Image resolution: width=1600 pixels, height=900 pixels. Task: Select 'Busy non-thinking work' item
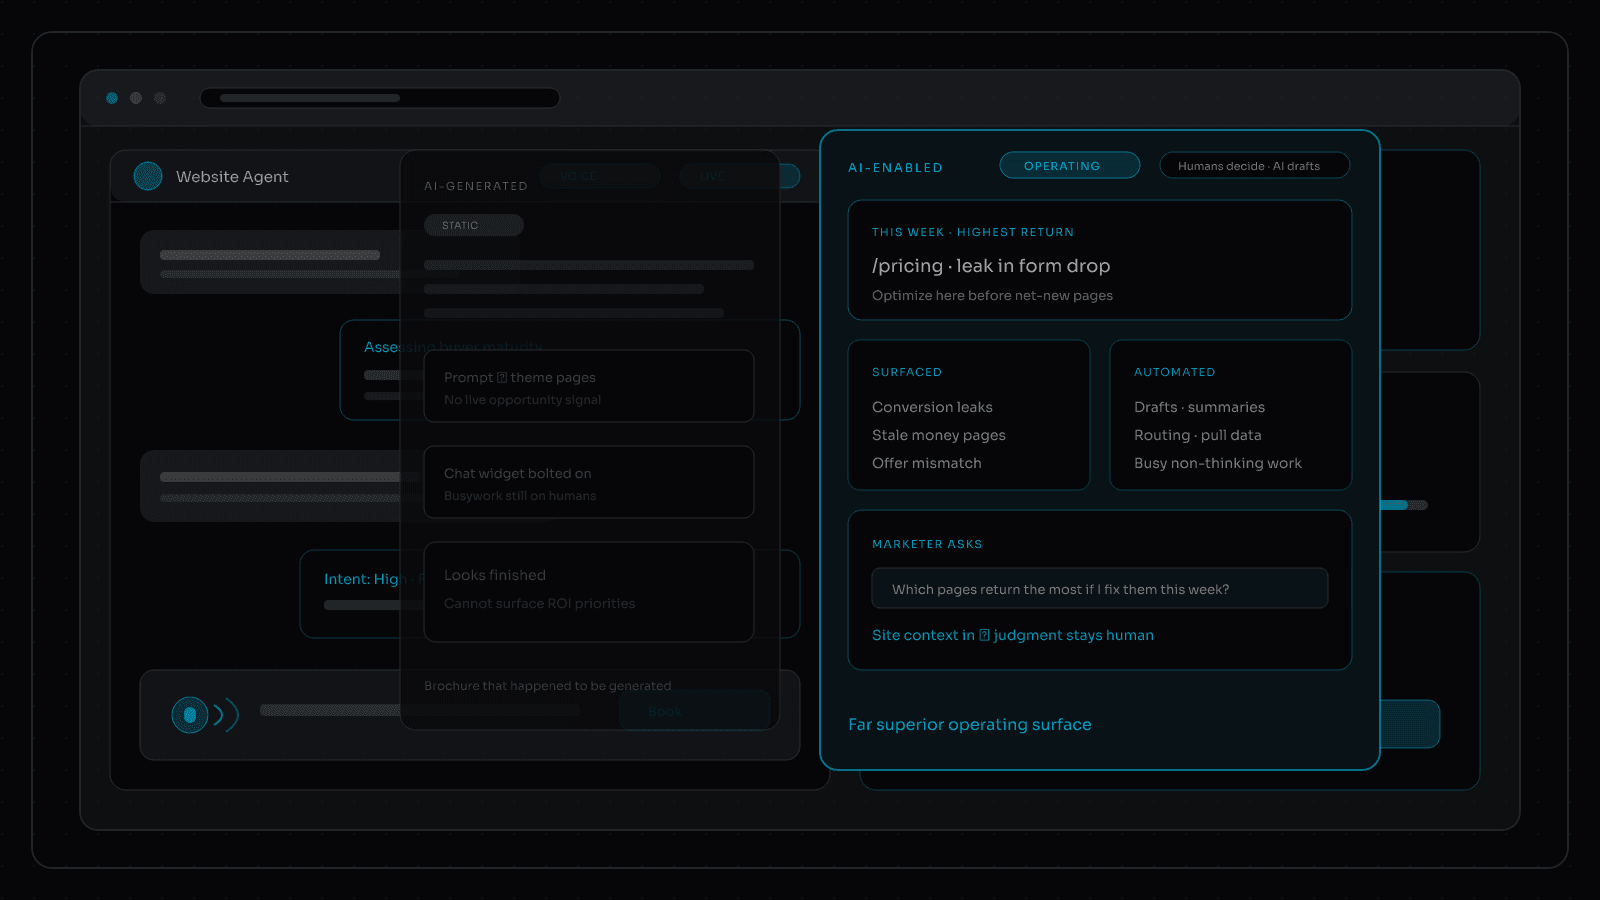(1218, 463)
